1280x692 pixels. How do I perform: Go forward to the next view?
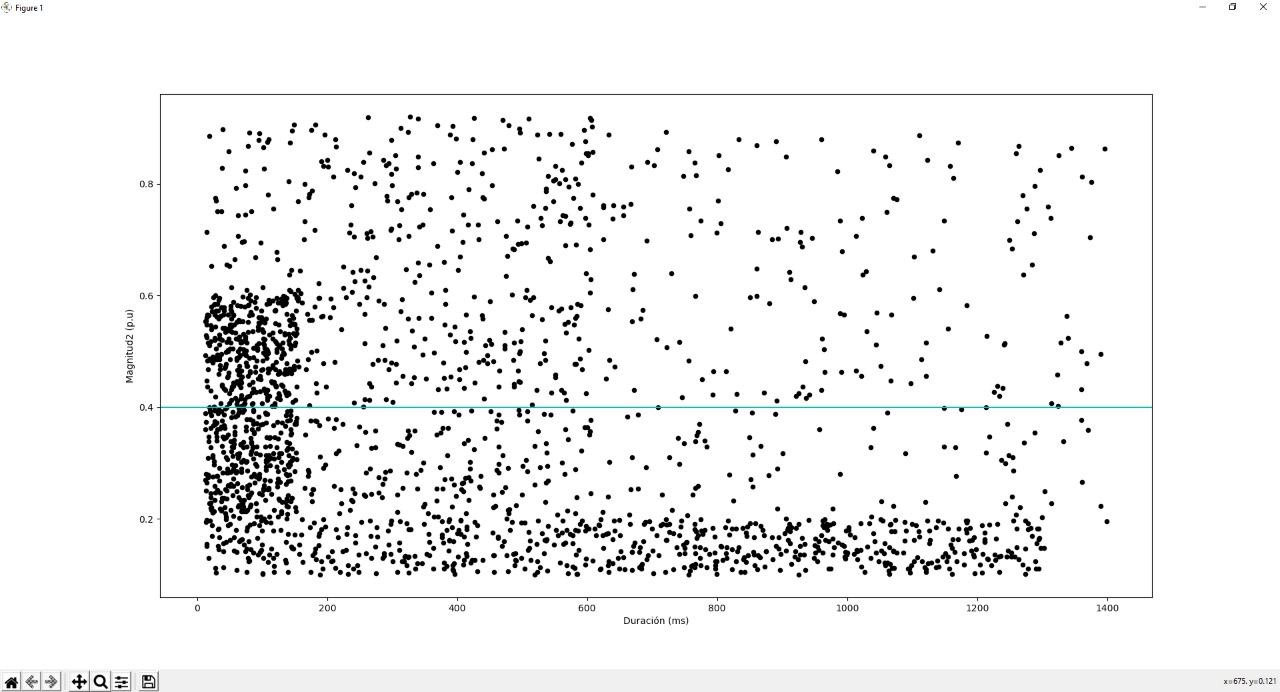coord(52,682)
